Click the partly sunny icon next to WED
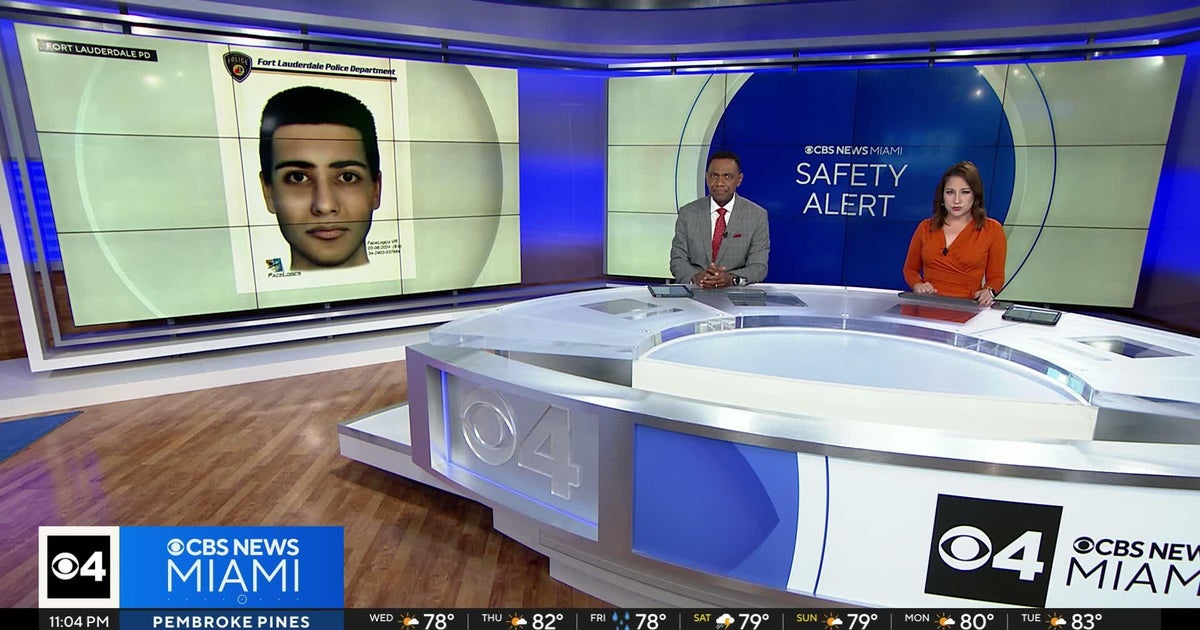Image resolution: width=1200 pixels, height=630 pixels. (x=410, y=621)
